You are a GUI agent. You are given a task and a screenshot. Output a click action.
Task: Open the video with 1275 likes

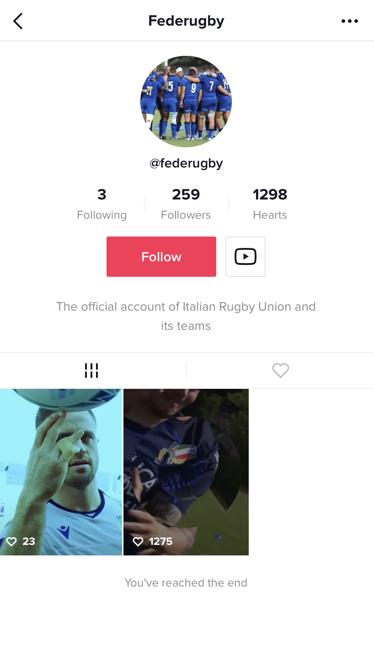[186, 472]
